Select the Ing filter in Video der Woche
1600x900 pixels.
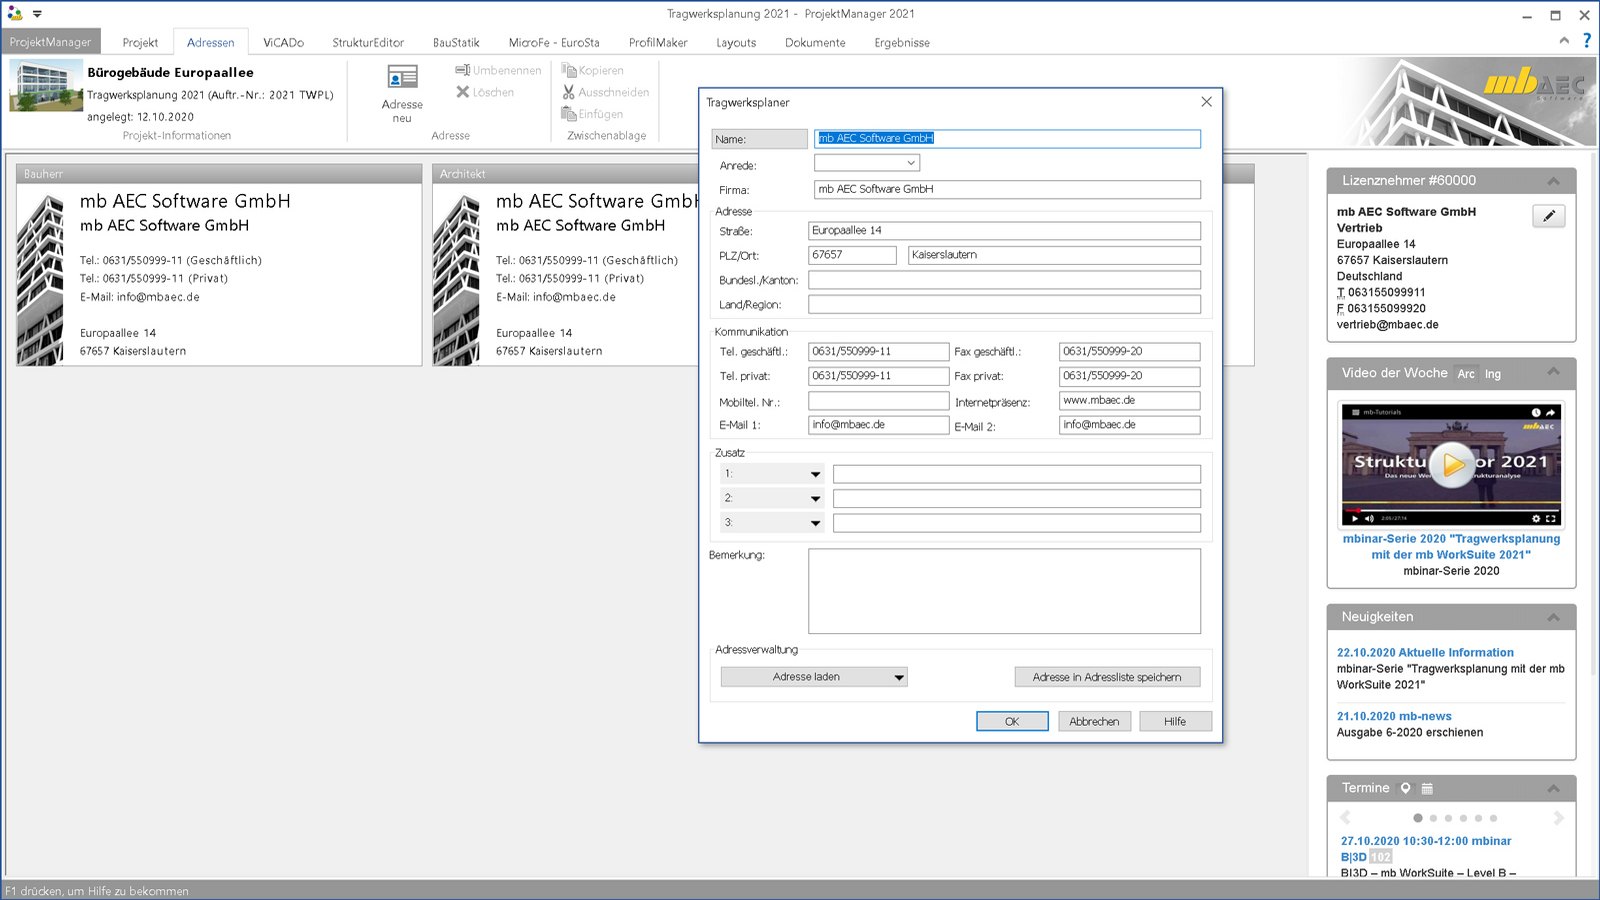coord(1493,374)
